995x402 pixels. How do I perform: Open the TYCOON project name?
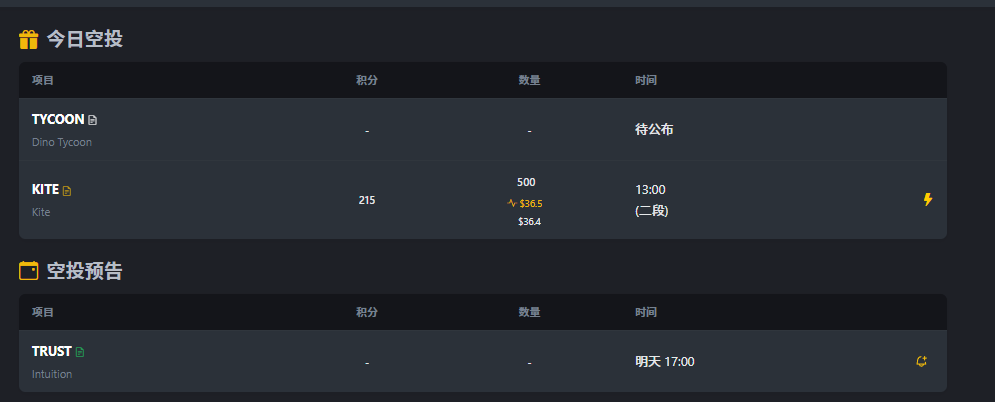click(58, 119)
